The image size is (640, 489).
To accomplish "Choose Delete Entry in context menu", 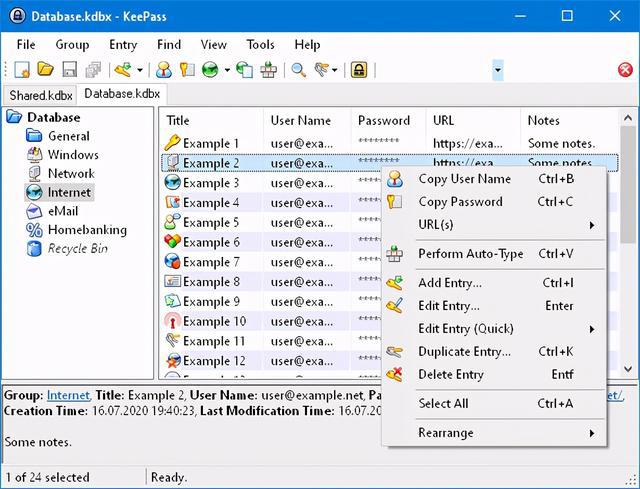I will click(x=494, y=374).
